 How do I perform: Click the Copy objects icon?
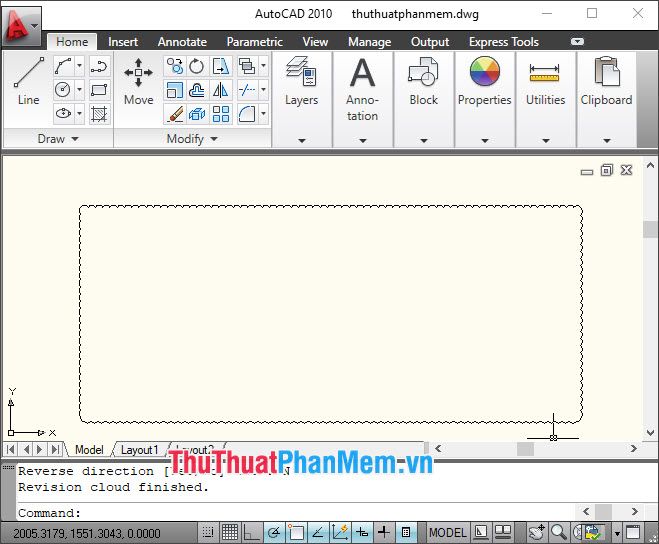click(x=175, y=66)
